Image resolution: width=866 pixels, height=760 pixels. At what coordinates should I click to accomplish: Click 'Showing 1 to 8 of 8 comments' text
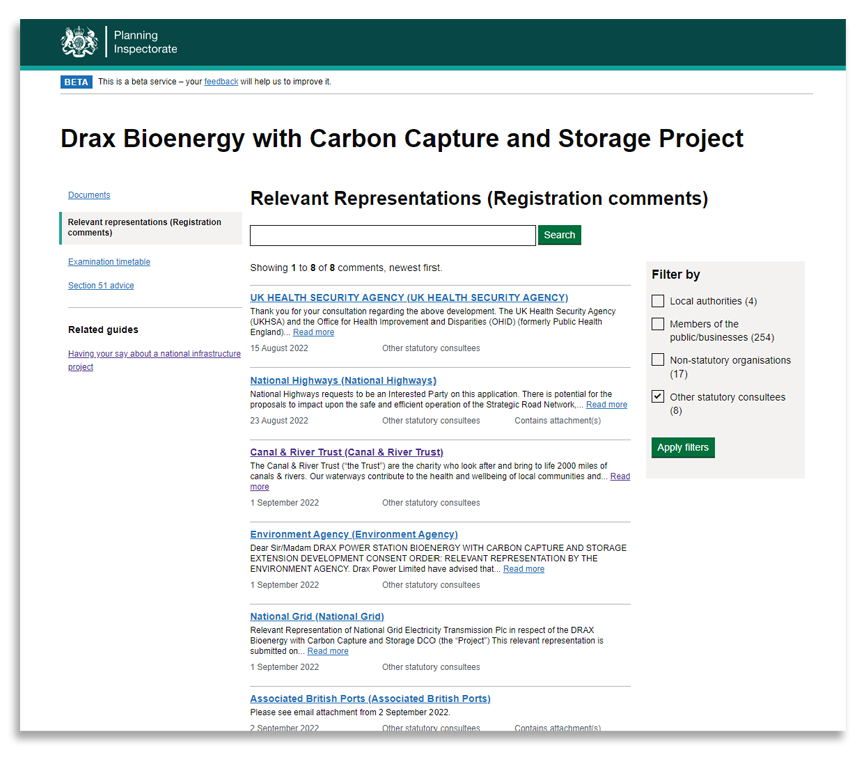point(346,268)
